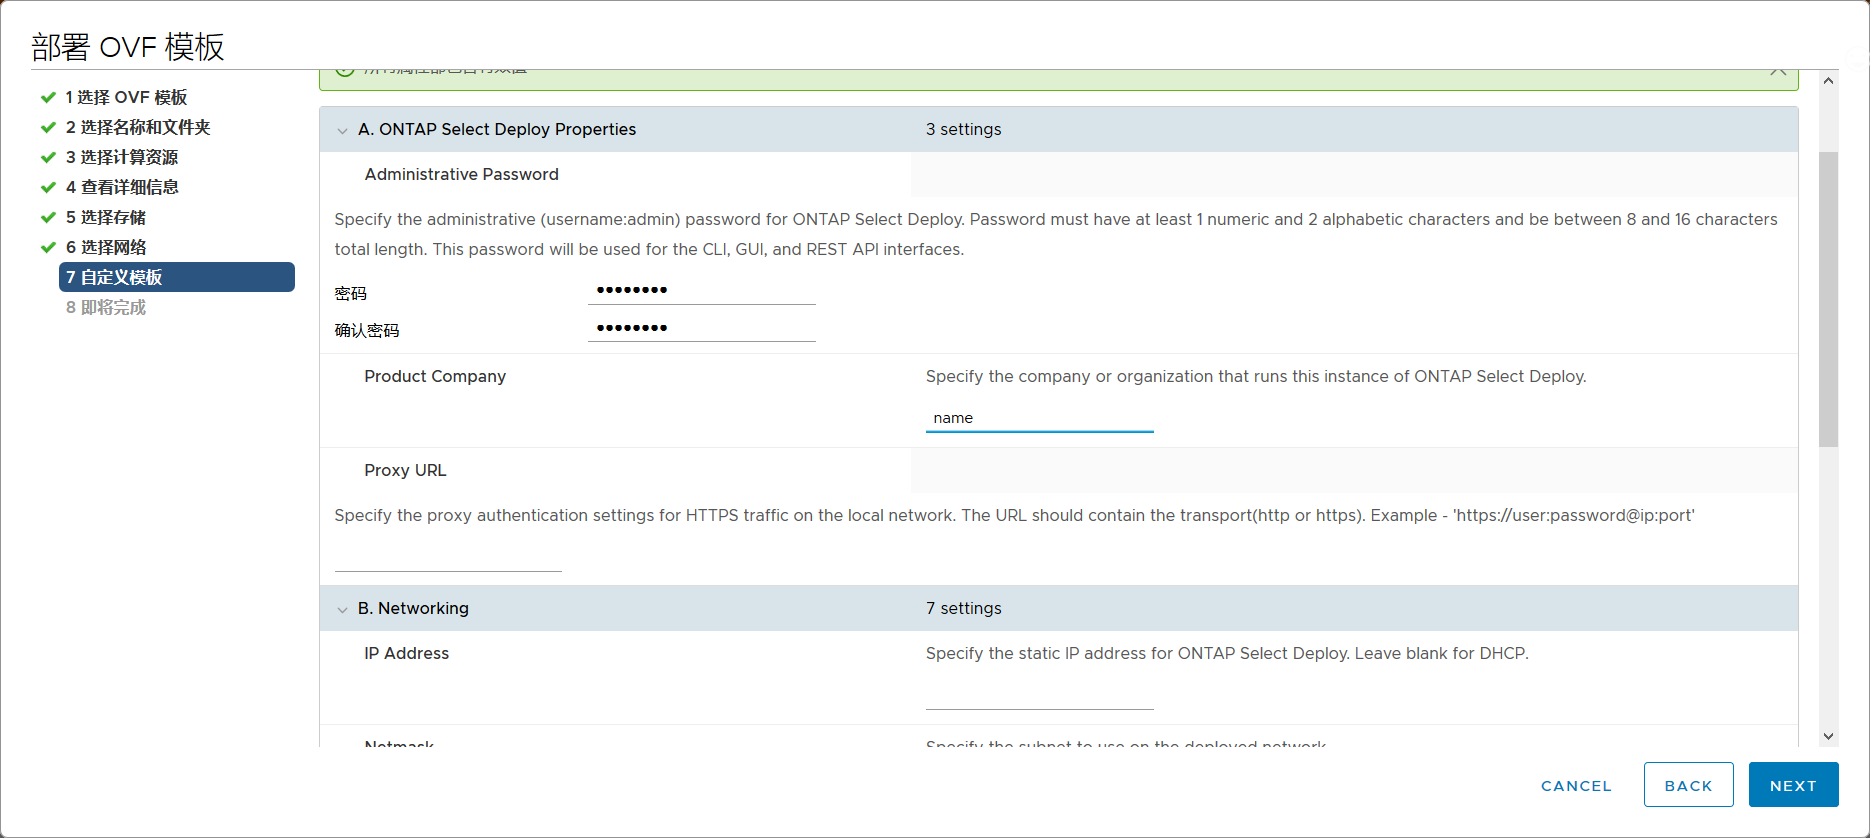Image resolution: width=1870 pixels, height=838 pixels.
Task: Click the 部署 OVF 模板 dialog title
Action: point(128,46)
